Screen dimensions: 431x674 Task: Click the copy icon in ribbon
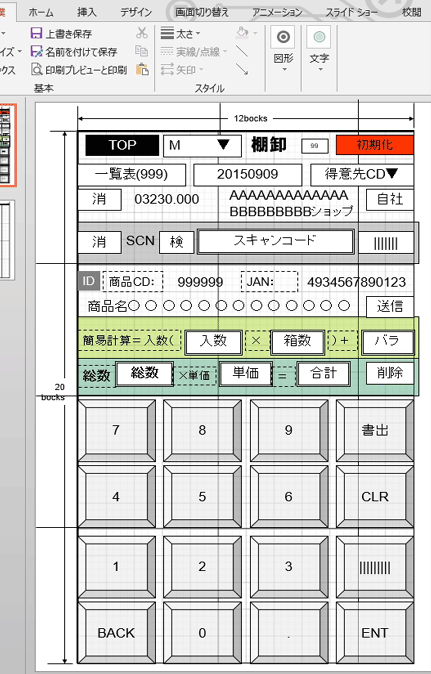point(142,51)
